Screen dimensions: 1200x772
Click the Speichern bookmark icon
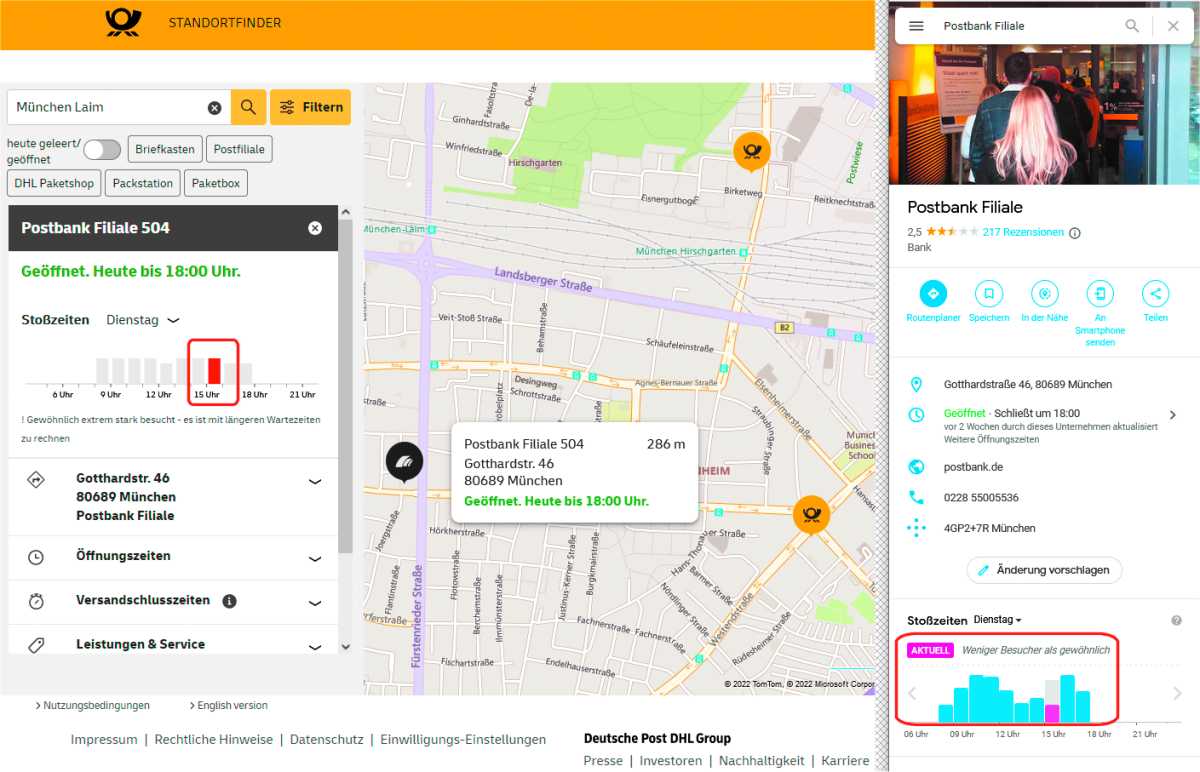pyautogui.click(x=989, y=293)
